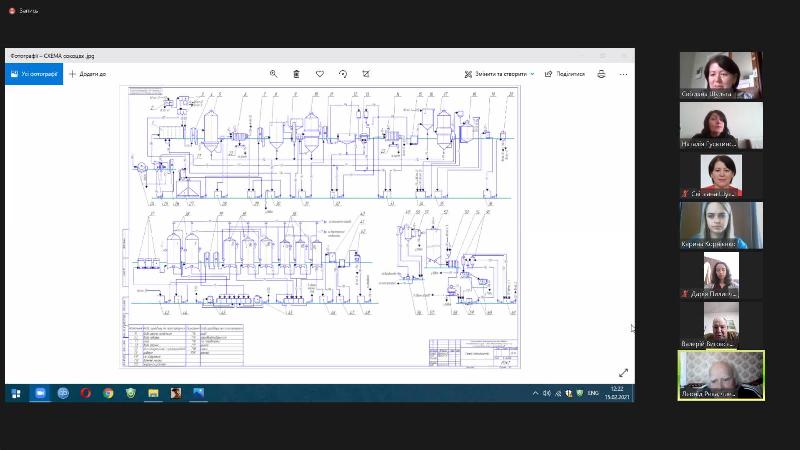Image resolution: width=800 pixels, height=450 pixels.
Task: Click the 'Усі фотографії' button
Action: pos(33,74)
